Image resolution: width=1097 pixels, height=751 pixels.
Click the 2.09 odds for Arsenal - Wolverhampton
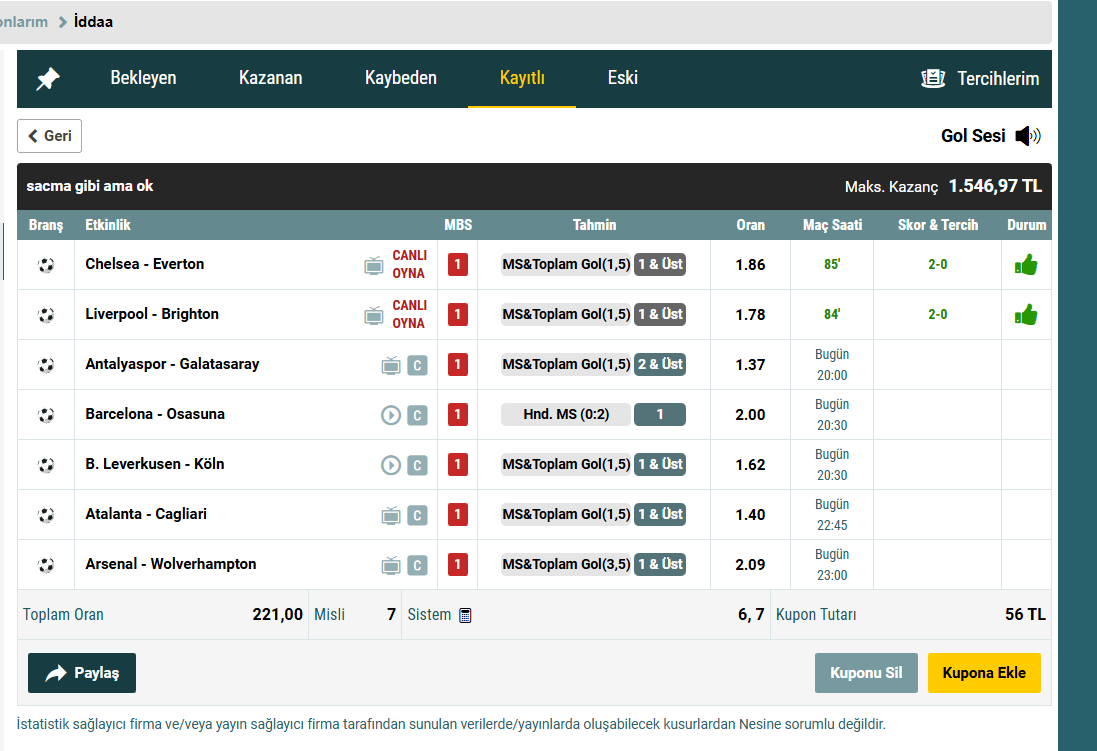point(750,564)
